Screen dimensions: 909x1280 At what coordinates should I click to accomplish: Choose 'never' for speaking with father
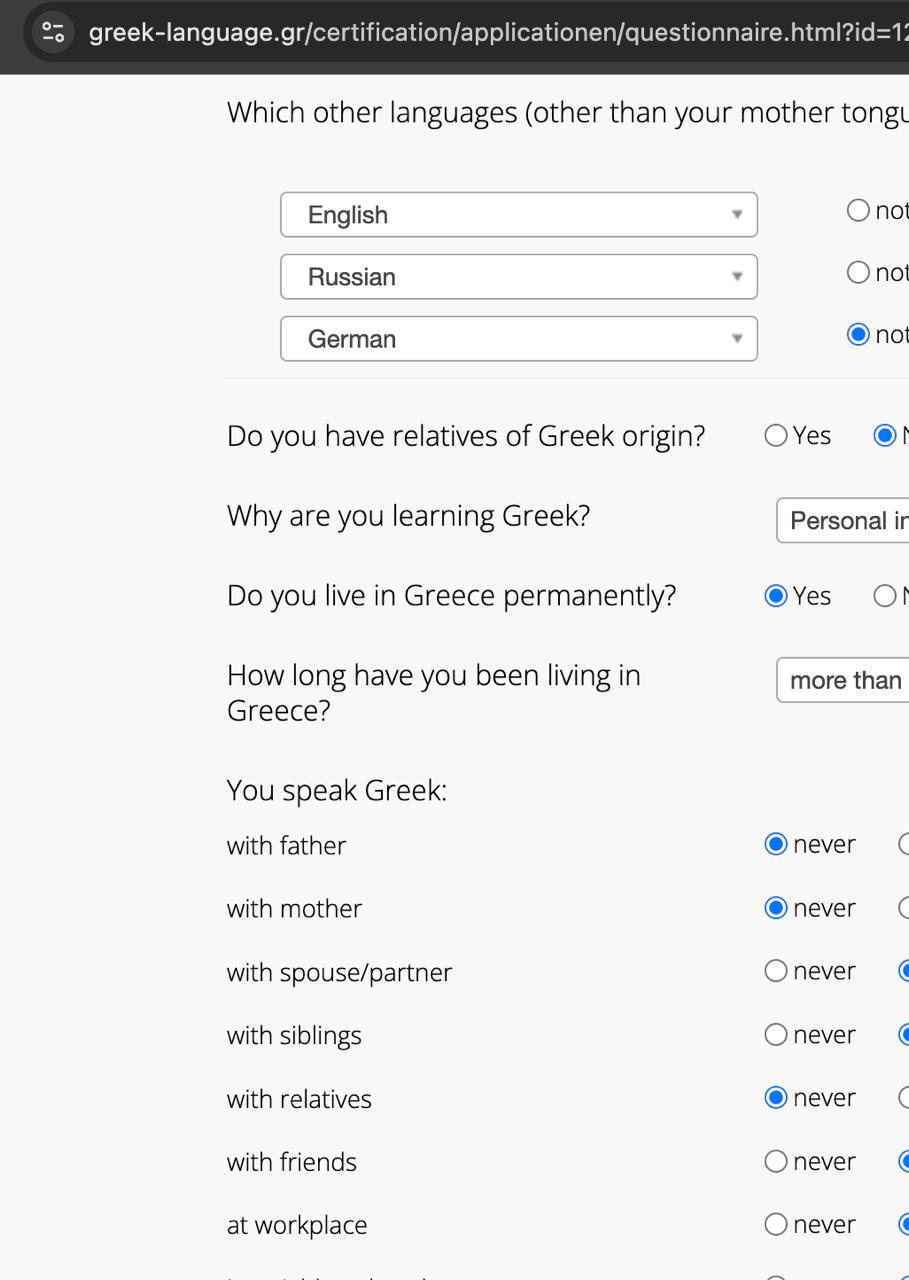(776, 845)
